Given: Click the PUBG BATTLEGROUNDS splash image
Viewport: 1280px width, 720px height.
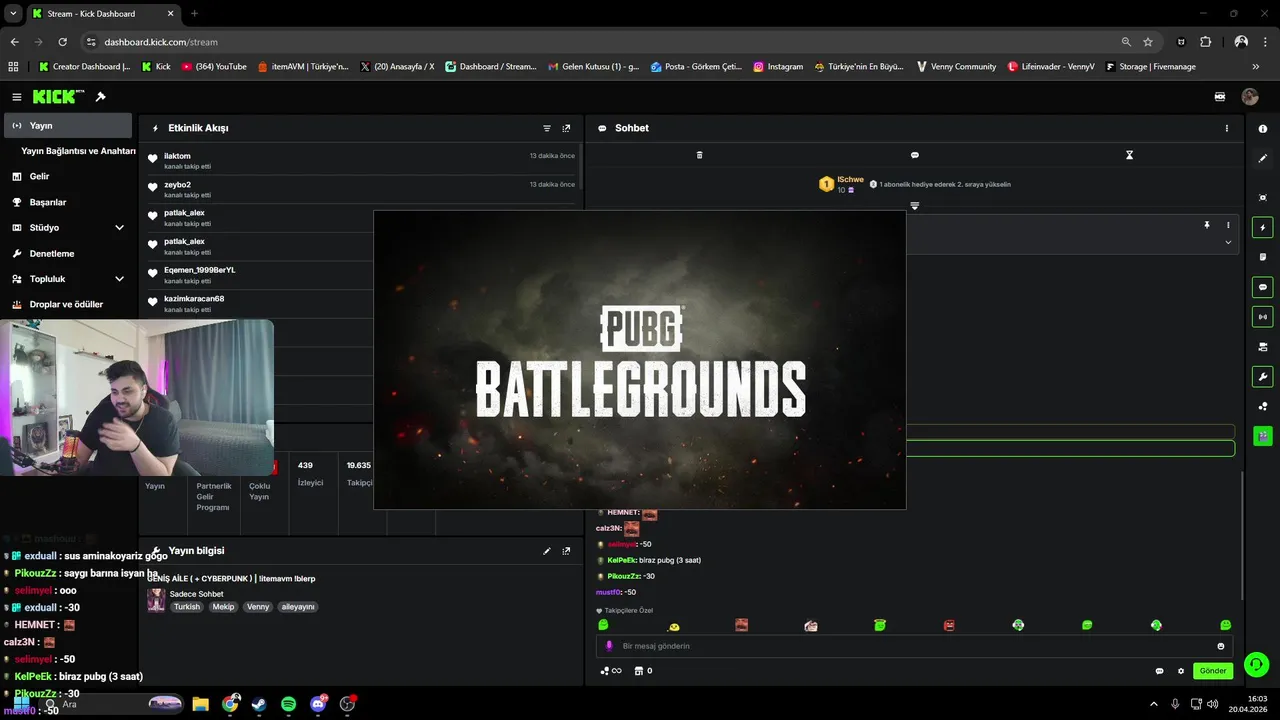Looking at the screenshot, I should click(x=640, y=360).
